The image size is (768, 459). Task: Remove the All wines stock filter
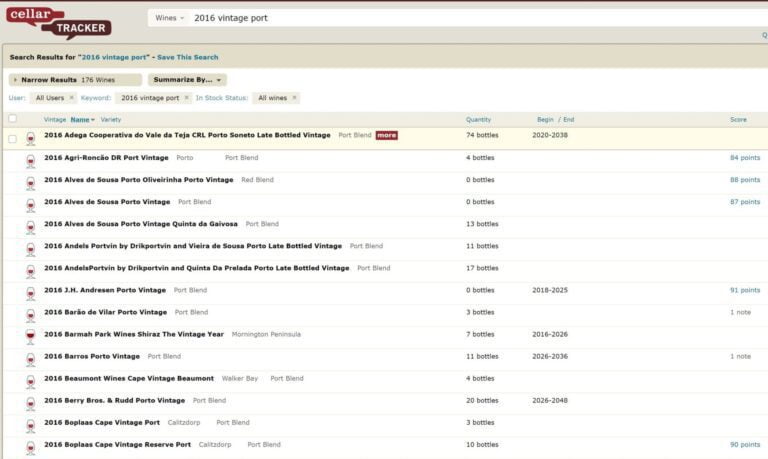pos(294,98)
